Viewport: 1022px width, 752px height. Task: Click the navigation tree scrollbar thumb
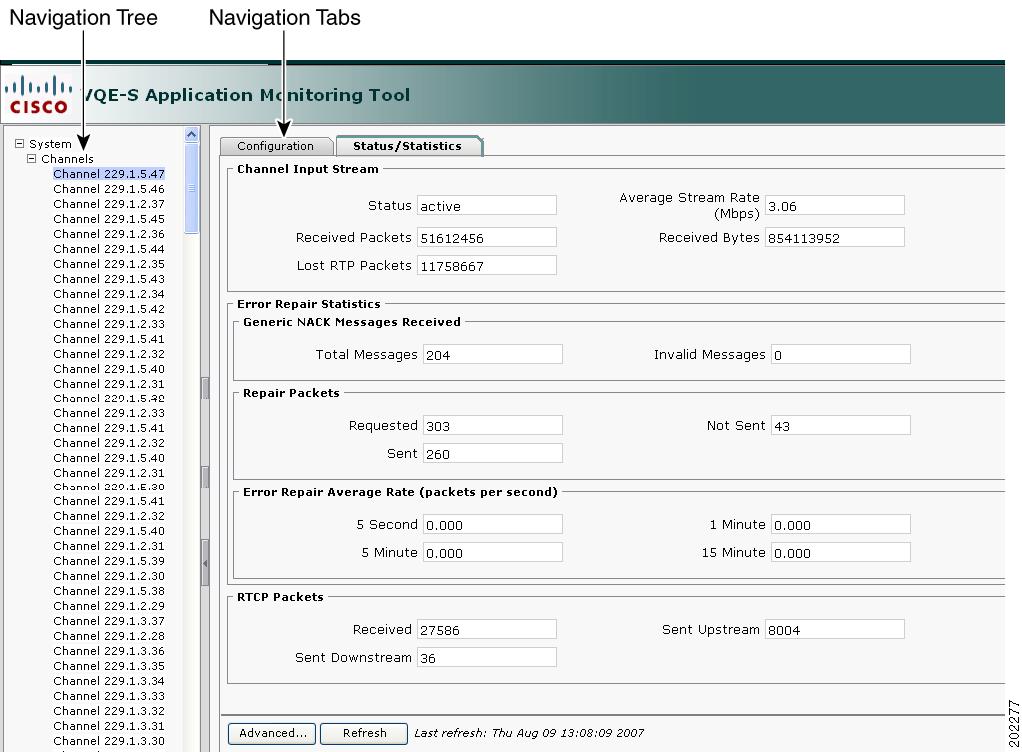(192, 188)
